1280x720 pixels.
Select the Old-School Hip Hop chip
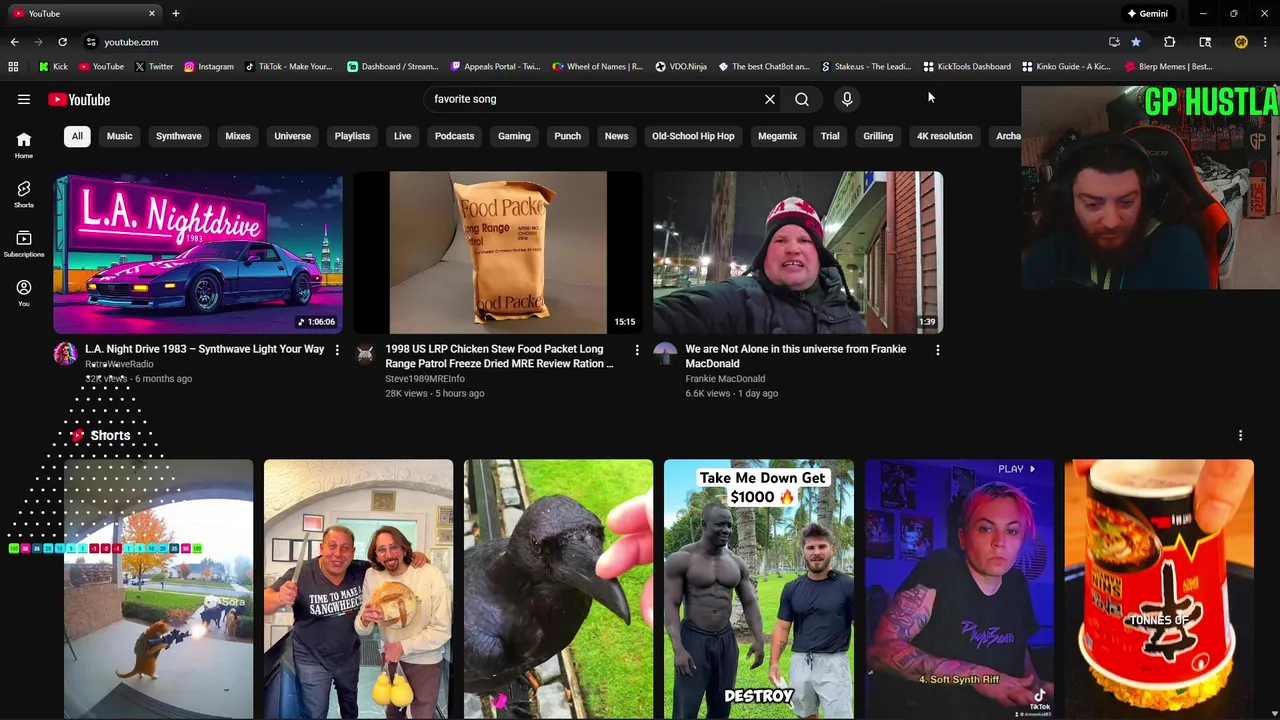[693, 136]
